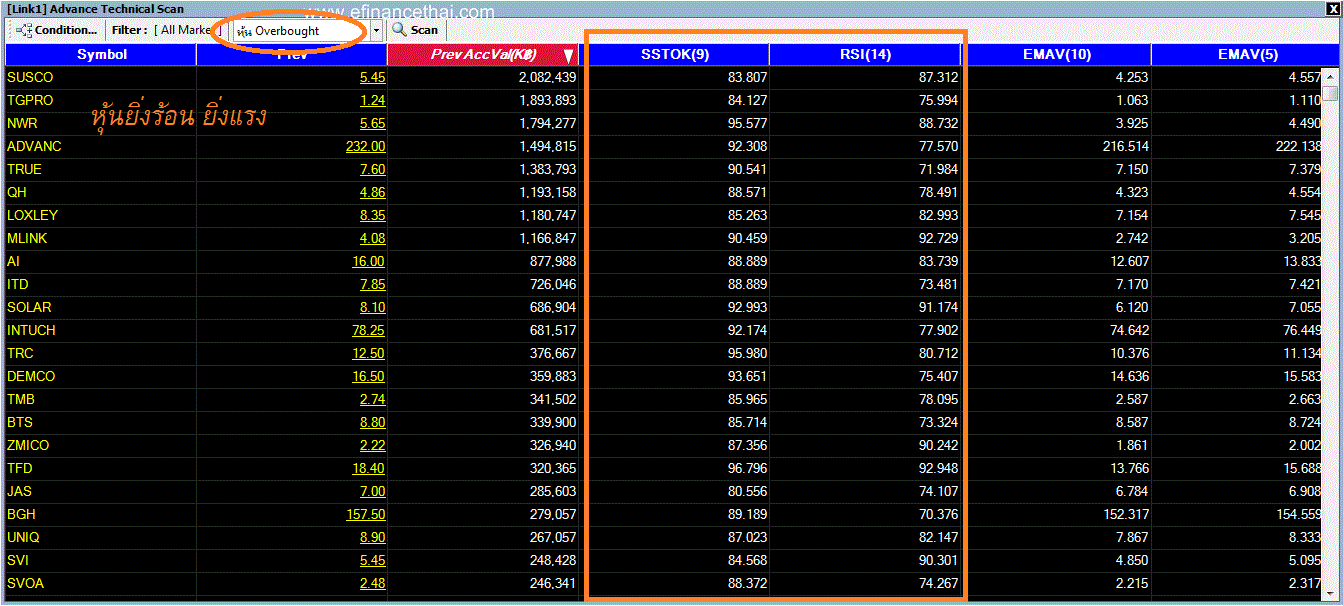Click the SSTOK(9) value 96.796
1344x606 pixels.
point(747,468)
